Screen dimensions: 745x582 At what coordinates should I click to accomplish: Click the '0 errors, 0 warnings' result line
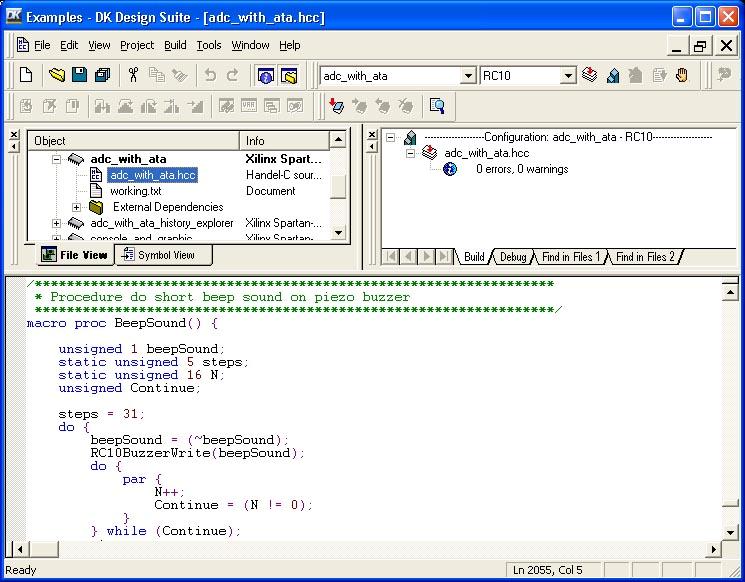click(522, 169)
